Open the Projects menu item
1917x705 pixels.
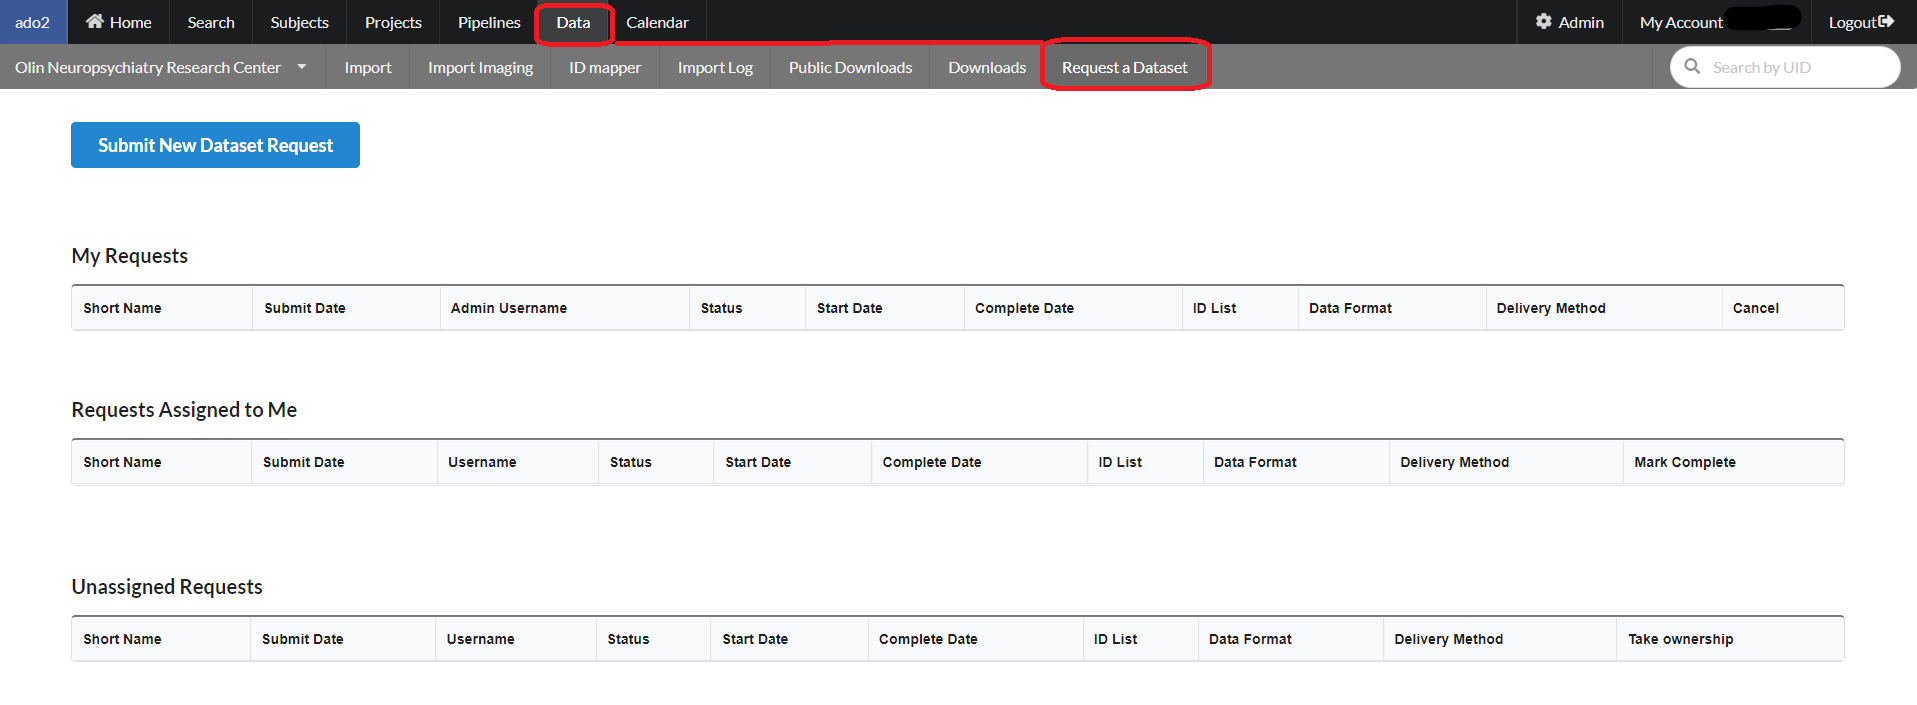[x=393, y=22]
